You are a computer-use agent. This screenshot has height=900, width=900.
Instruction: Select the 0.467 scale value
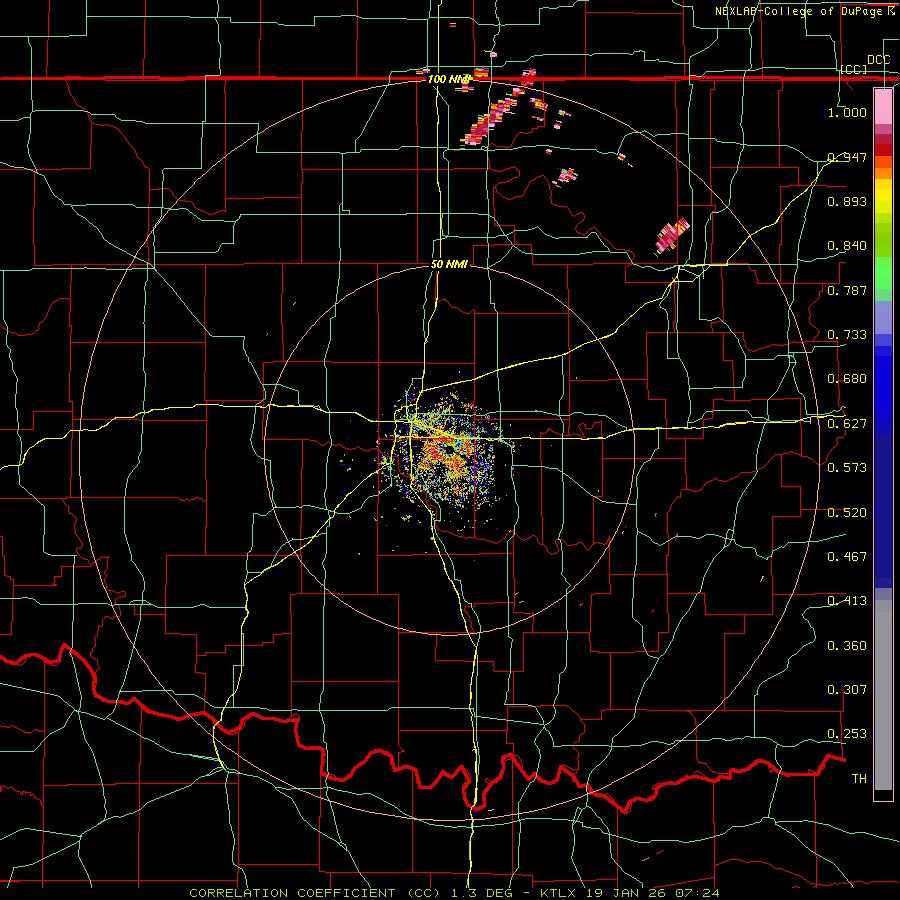[847, 557]
